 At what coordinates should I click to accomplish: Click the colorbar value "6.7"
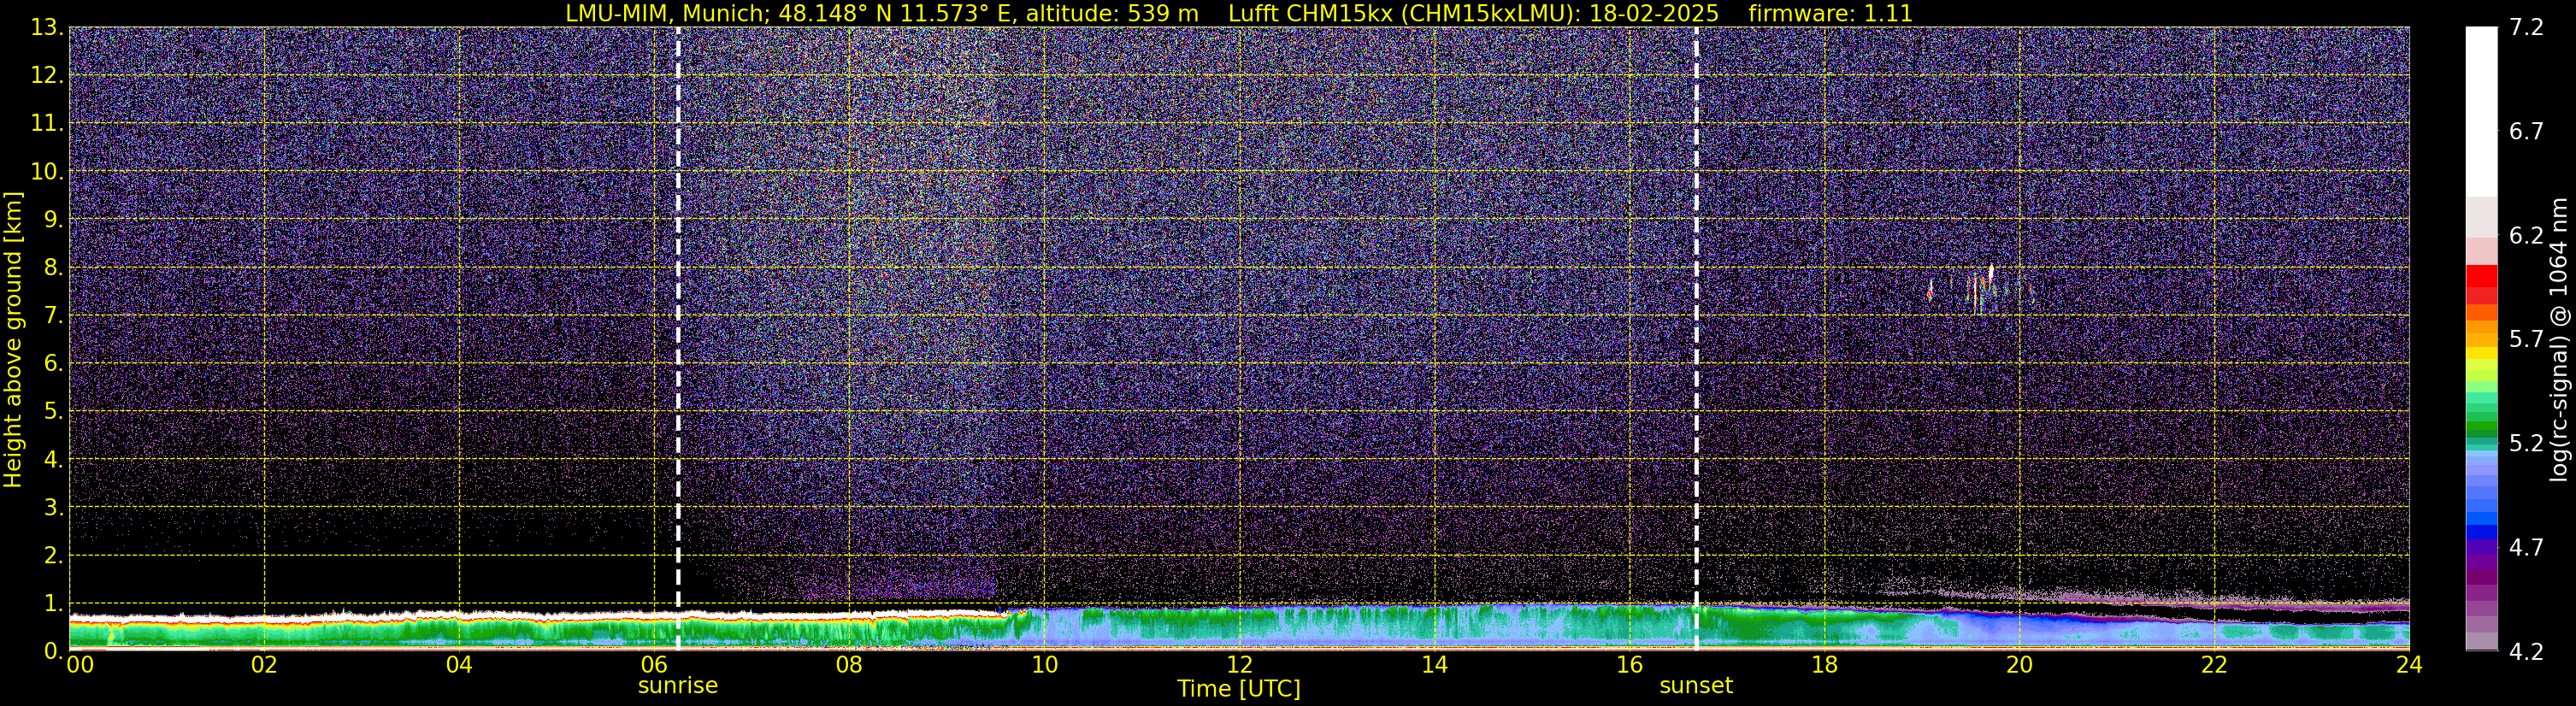point(2526,132)
